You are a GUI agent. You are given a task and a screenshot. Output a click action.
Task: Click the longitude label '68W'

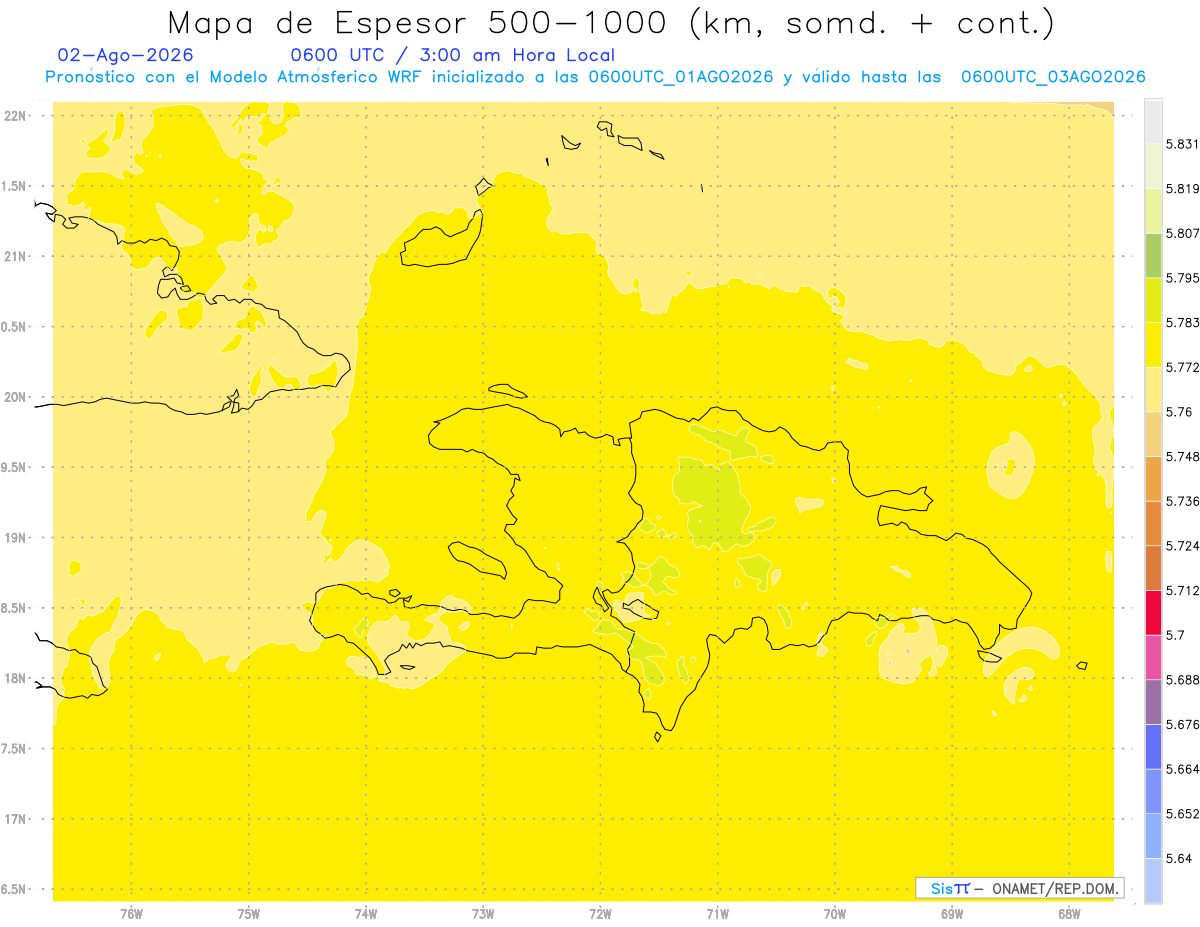click(x=1069, y=913)
